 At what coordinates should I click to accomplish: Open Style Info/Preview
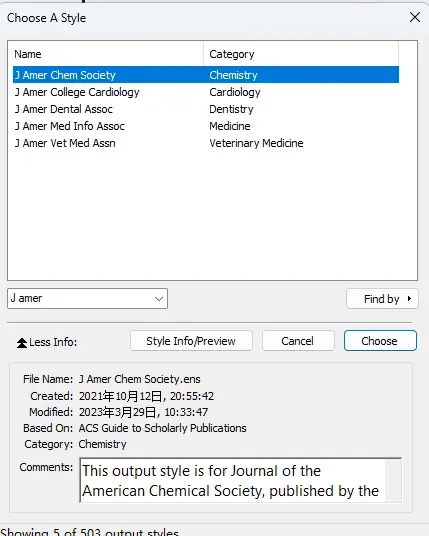pyautogui.click(x=191, y=341)
